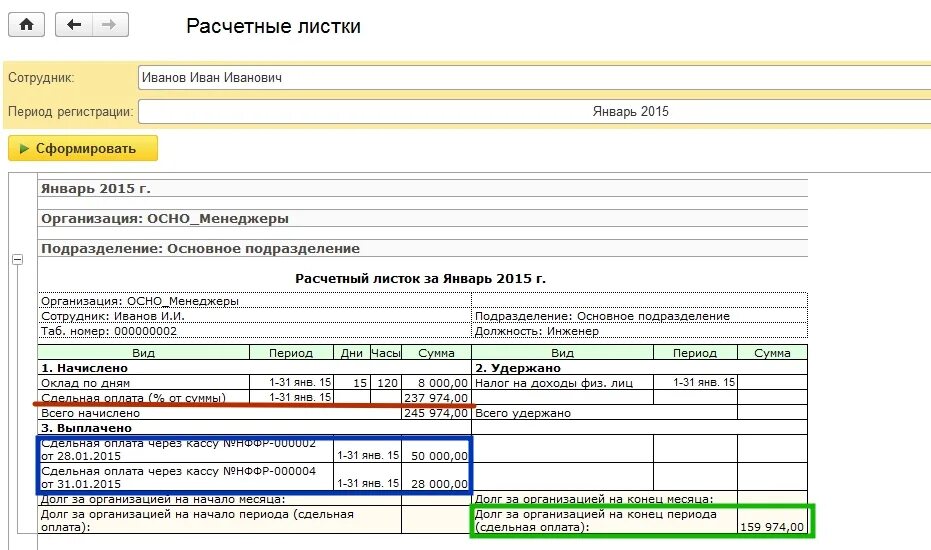The height and width of the screenshot is (550, 931).
Task: Click the Часы column header
Action: 386,353
